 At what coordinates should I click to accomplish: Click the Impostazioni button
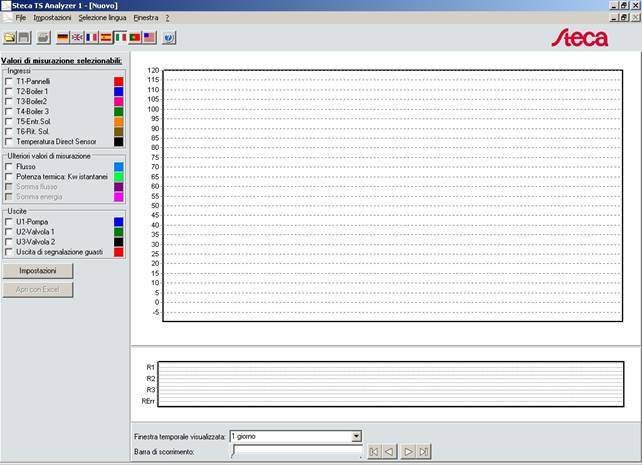[38, 271]
